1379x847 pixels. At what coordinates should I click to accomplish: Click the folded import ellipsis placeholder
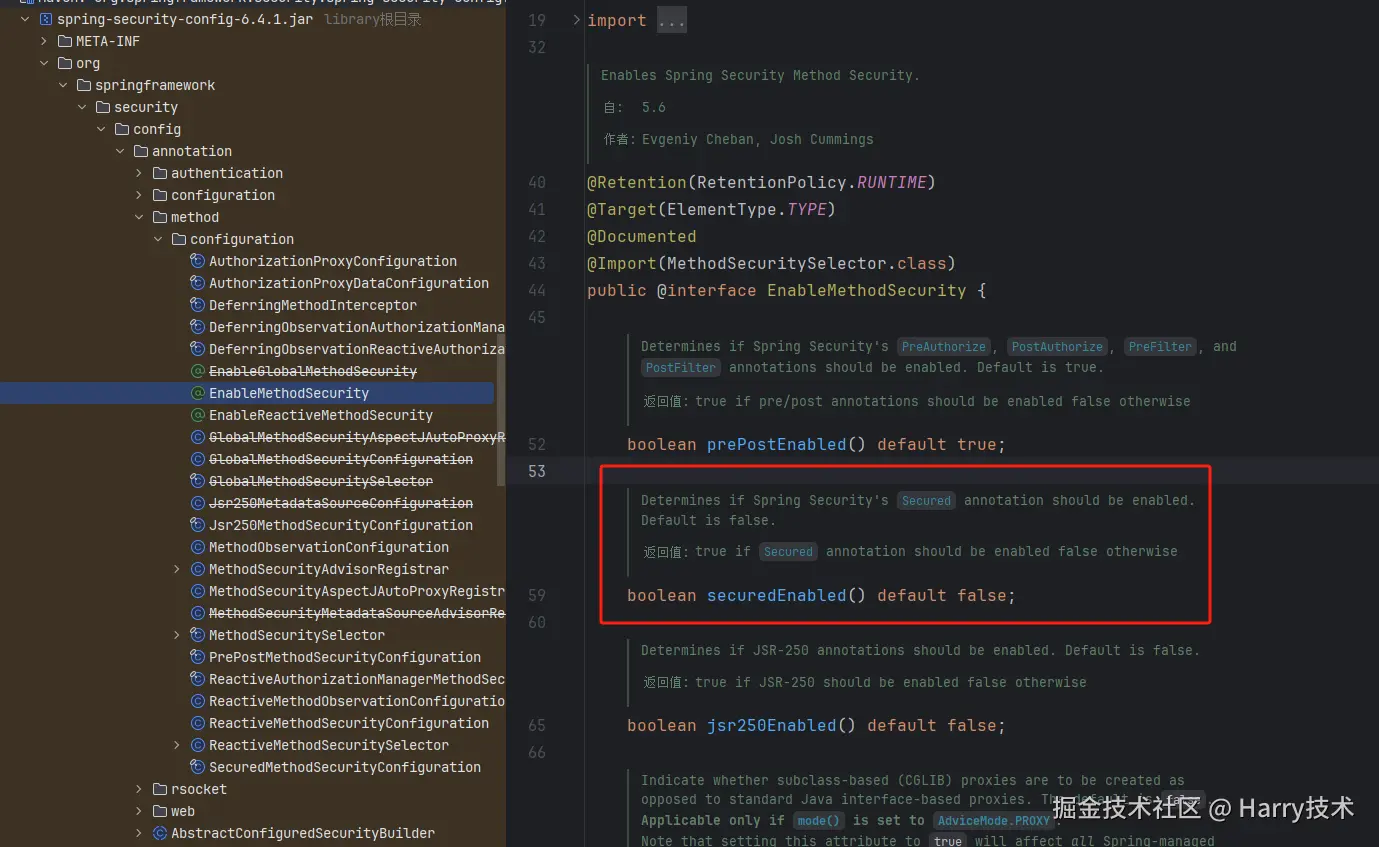[x=672, y=20]
